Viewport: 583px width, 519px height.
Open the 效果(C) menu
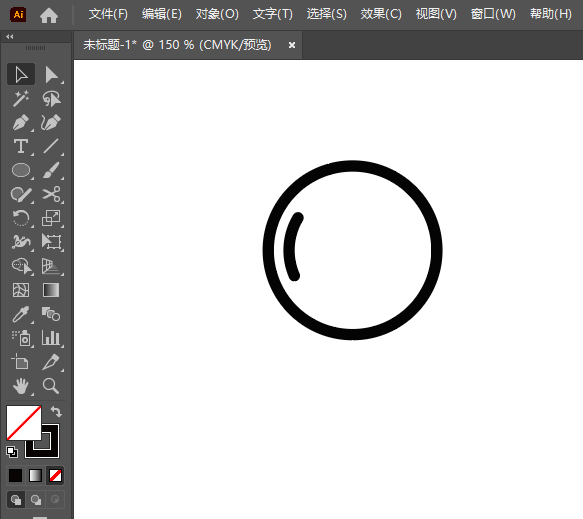click(381, 14)
